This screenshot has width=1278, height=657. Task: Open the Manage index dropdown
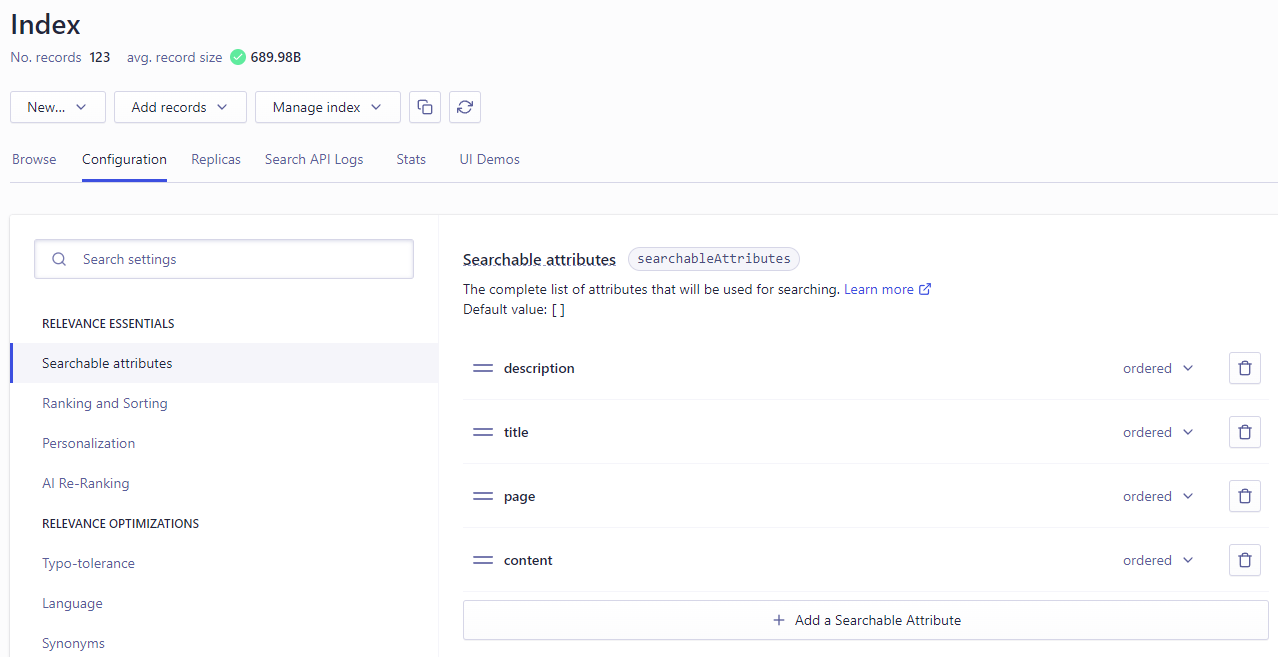coord(327,107)
